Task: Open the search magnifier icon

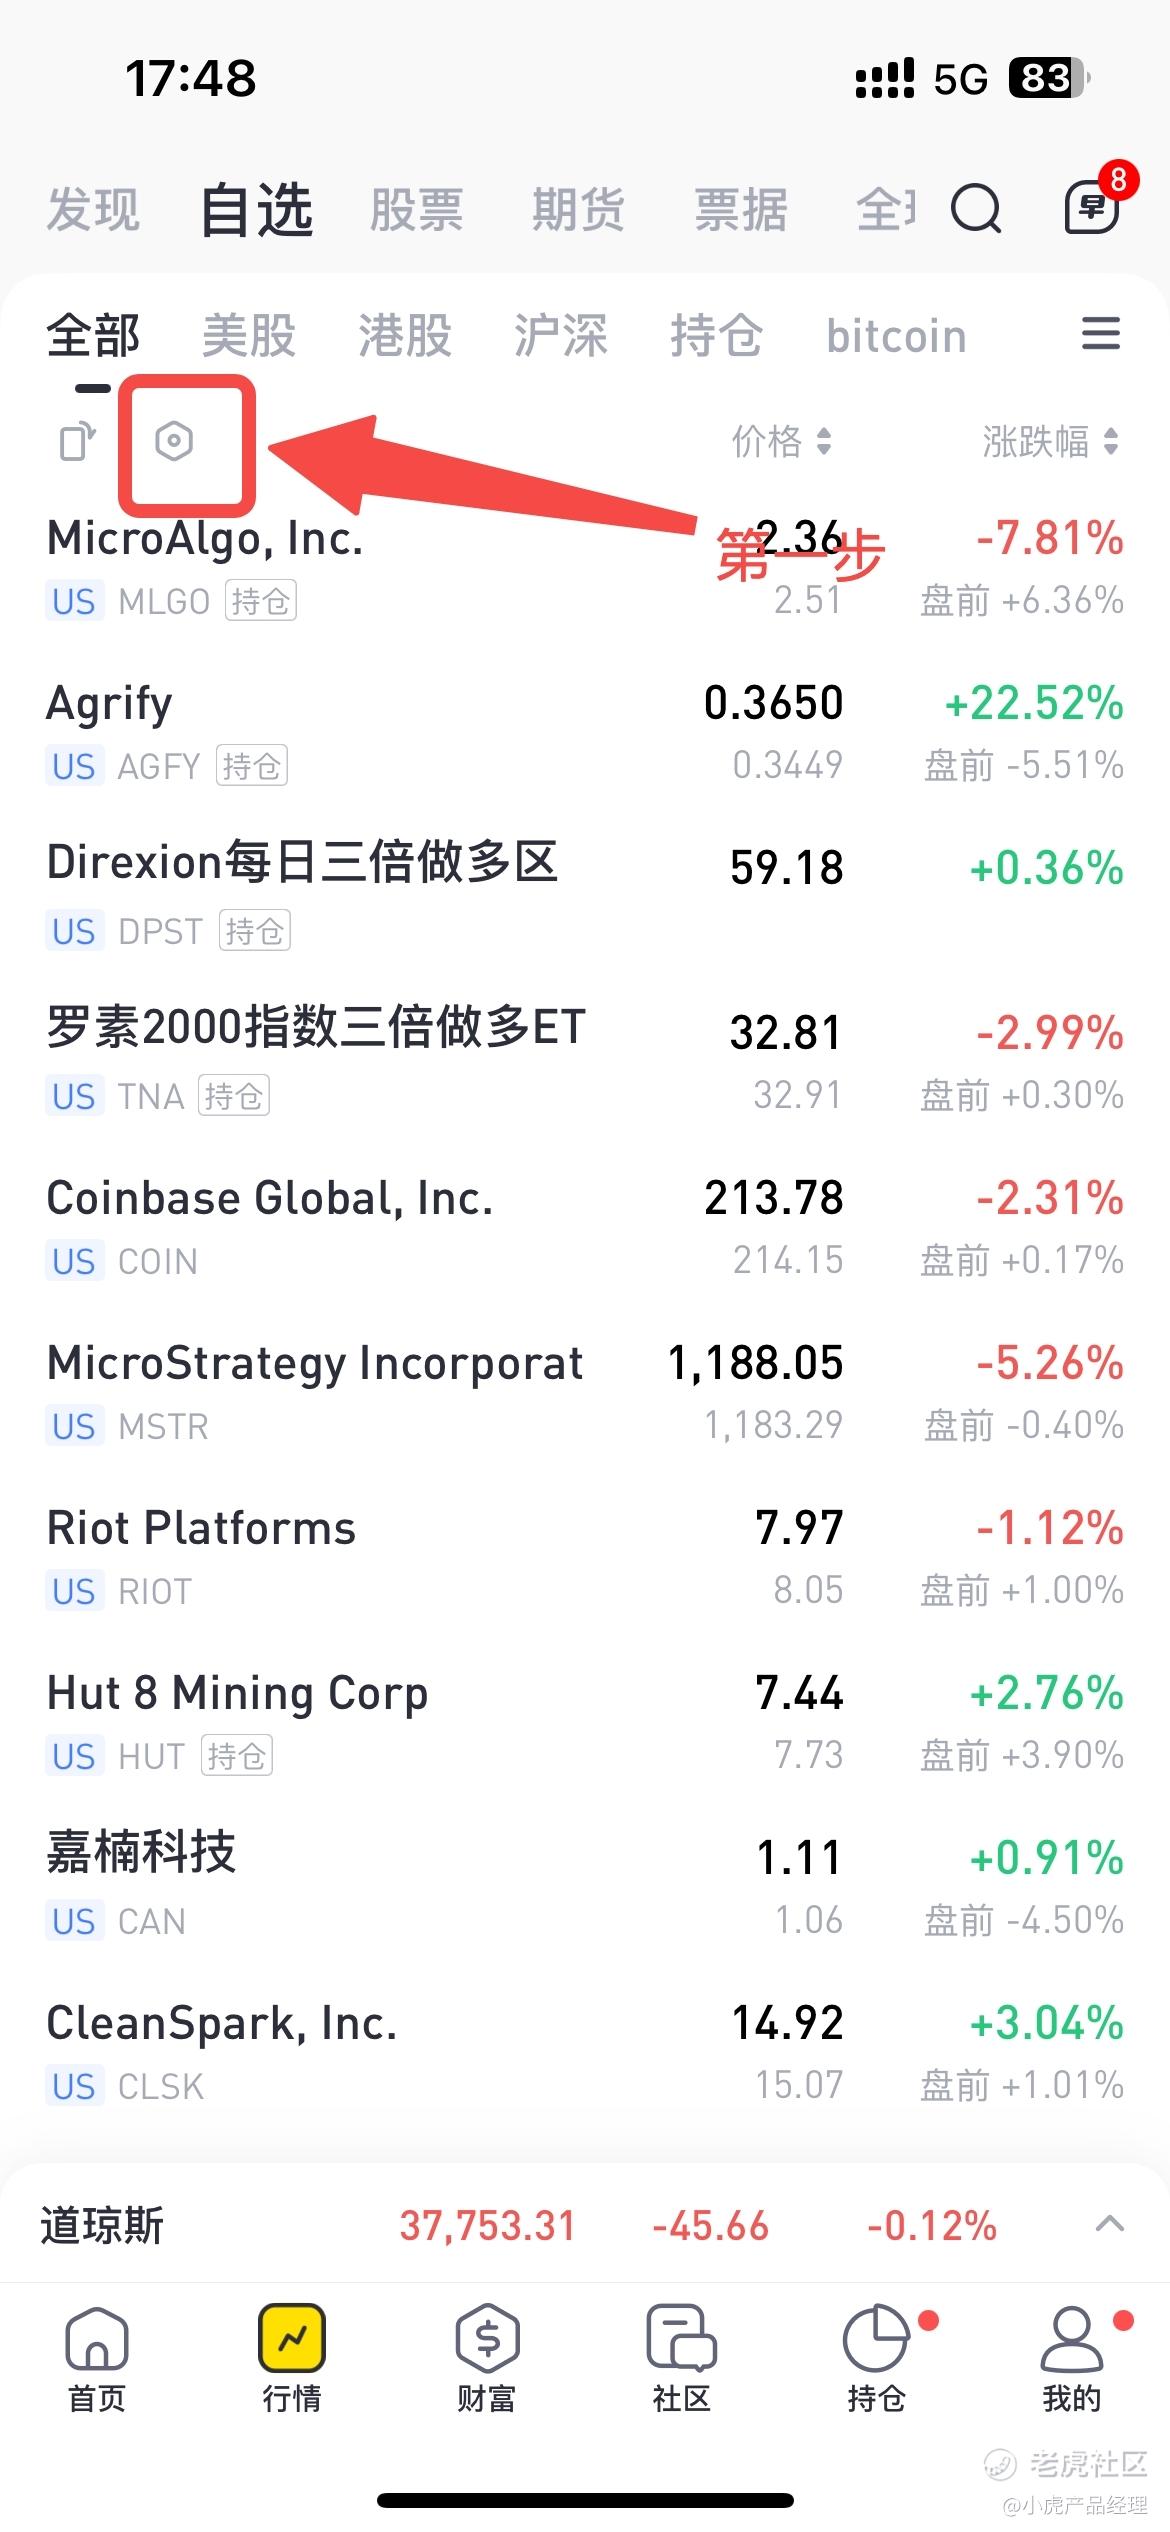Action: point(975,210)
